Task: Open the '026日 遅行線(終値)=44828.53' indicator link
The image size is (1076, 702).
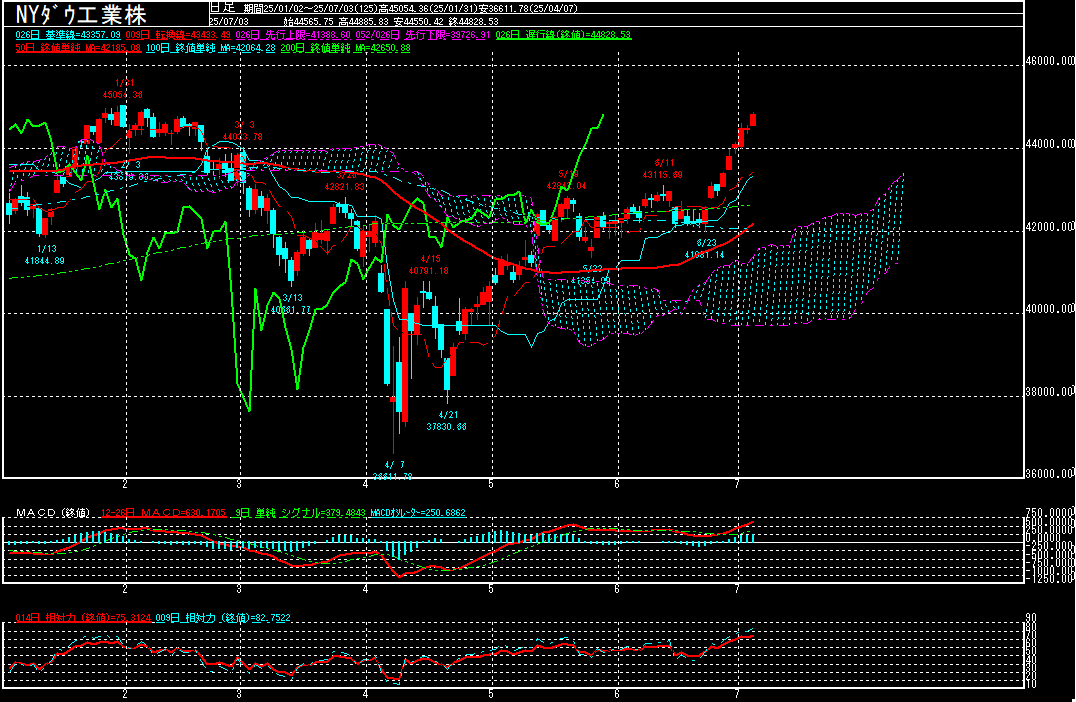Action: click(x=563, y=34)
